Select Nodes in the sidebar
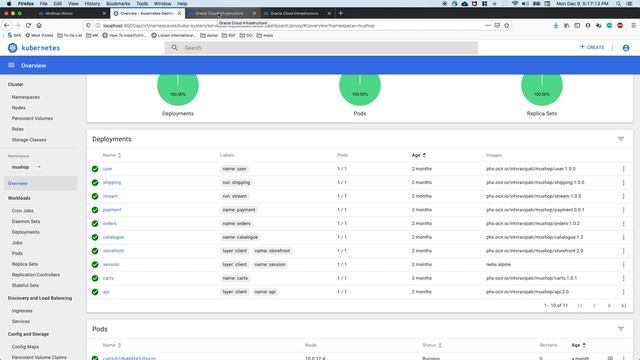The height and width of the screenshot is (360, 640). [18, 108]
